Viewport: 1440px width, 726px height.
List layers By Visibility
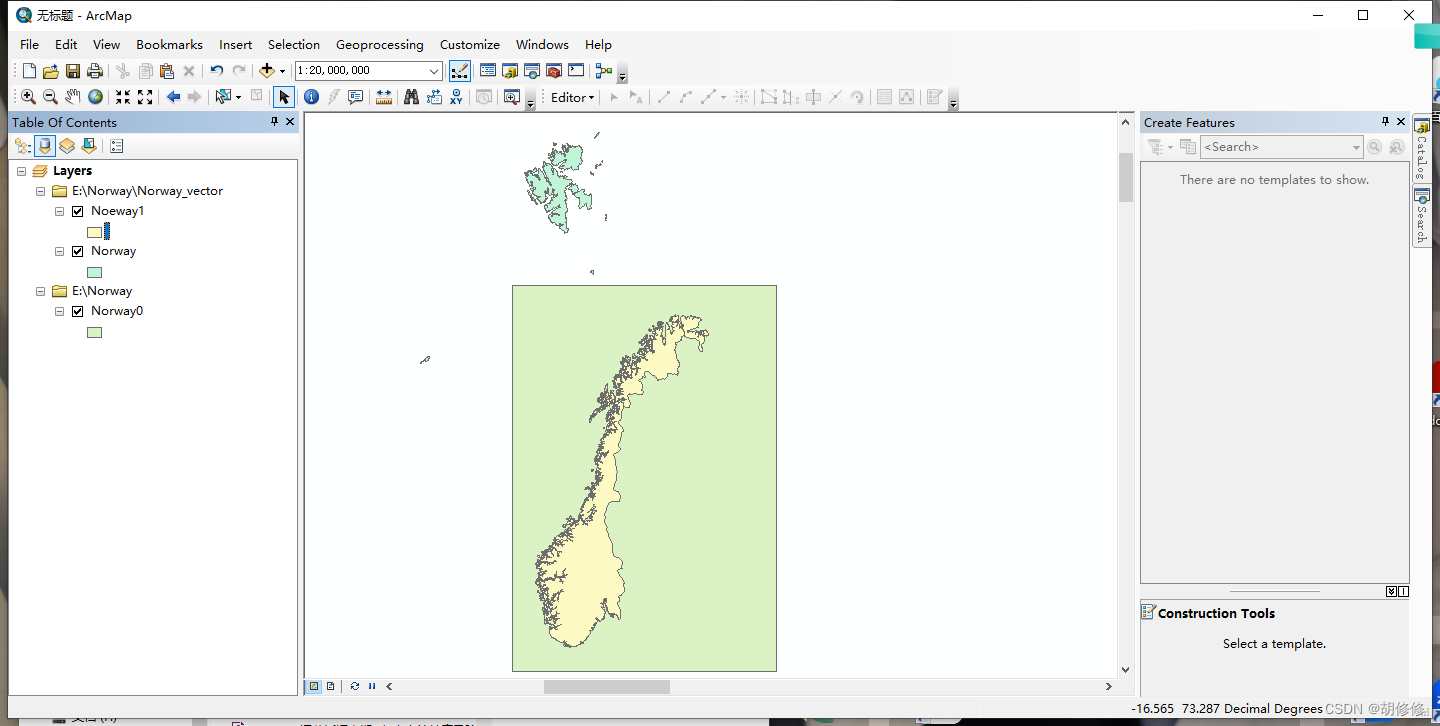pos(67,146)
